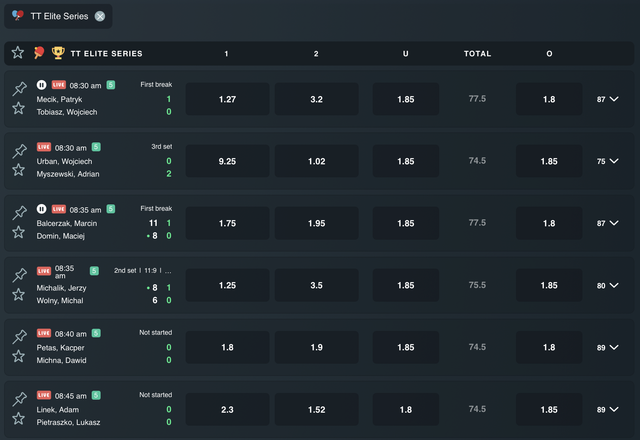Select over 1.85 for Urban match

click(549, 161)
